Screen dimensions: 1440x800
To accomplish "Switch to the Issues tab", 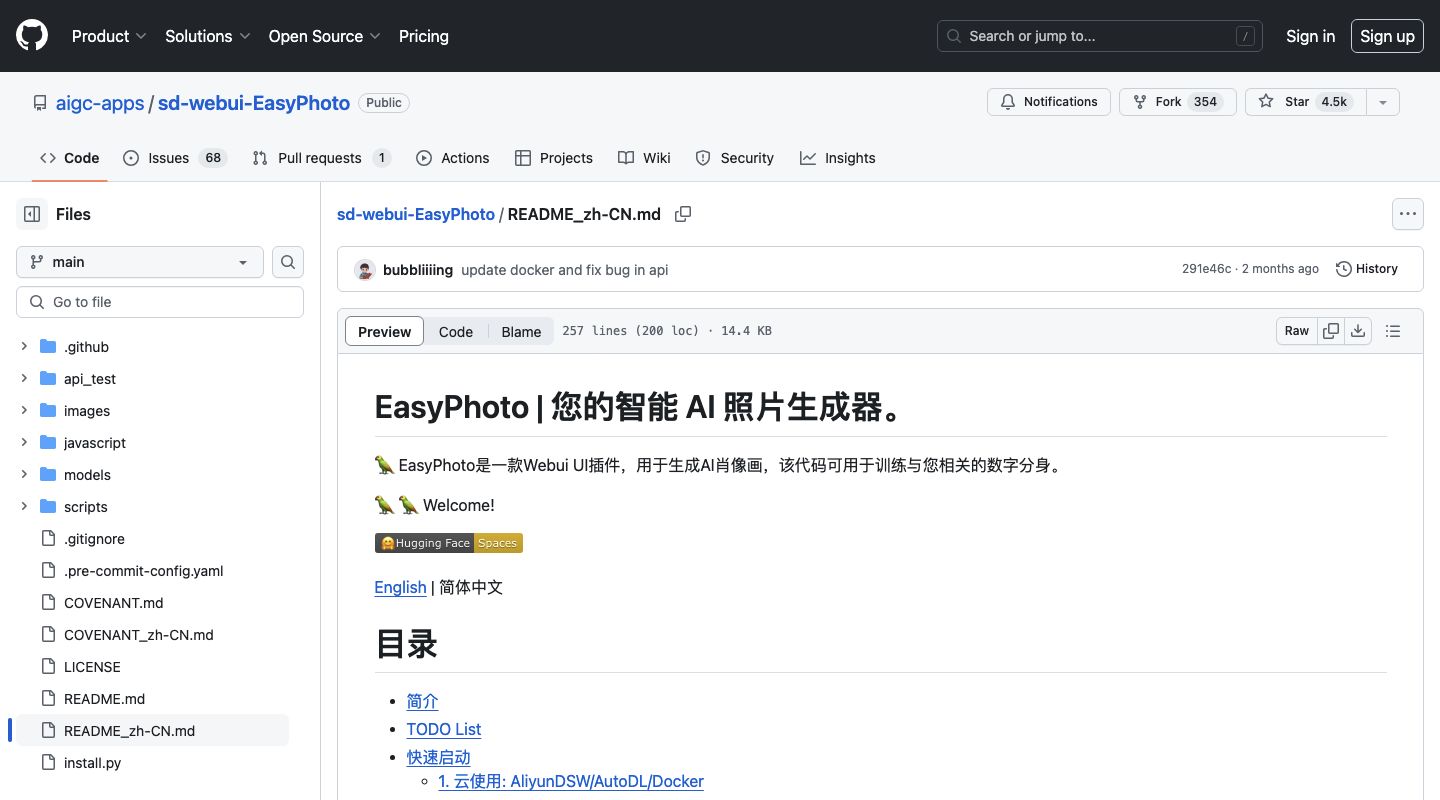I will [x=175, y=158].
